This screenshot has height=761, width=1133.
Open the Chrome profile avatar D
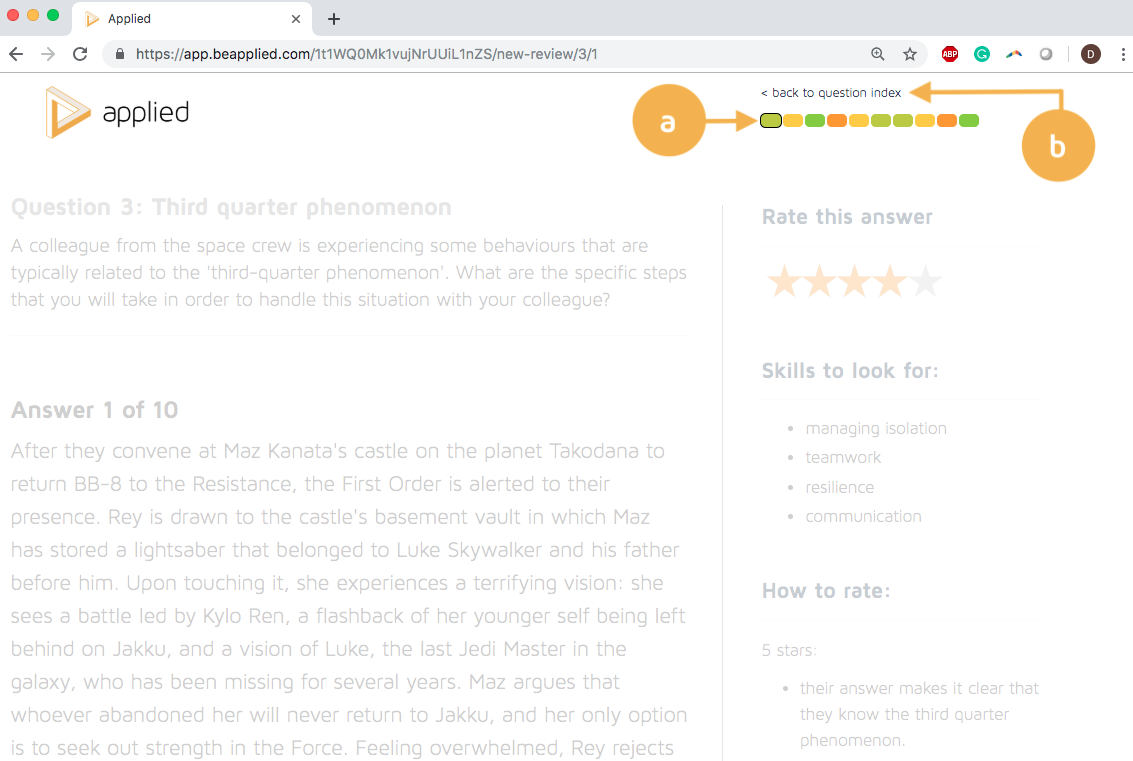pos(1091,54)
